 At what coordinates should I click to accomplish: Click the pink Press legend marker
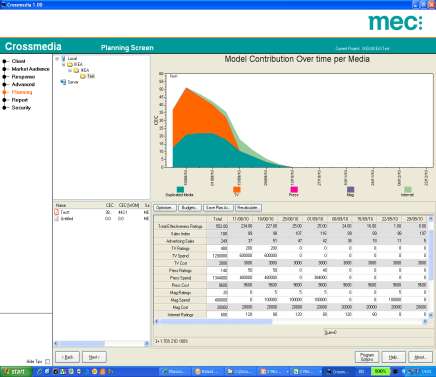click(x=294, y=189)
